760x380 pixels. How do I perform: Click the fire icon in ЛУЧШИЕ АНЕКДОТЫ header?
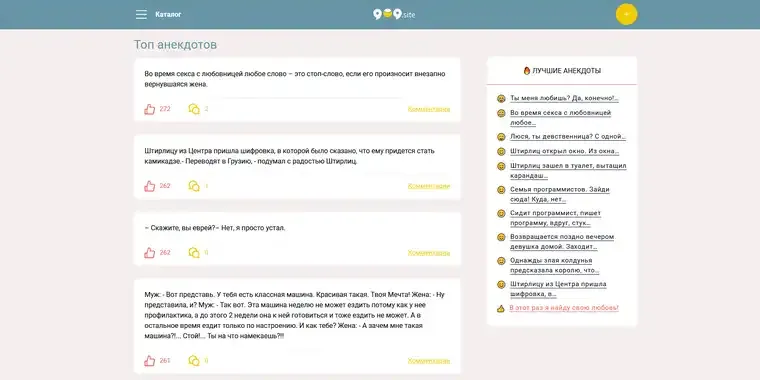pos(527,71)
